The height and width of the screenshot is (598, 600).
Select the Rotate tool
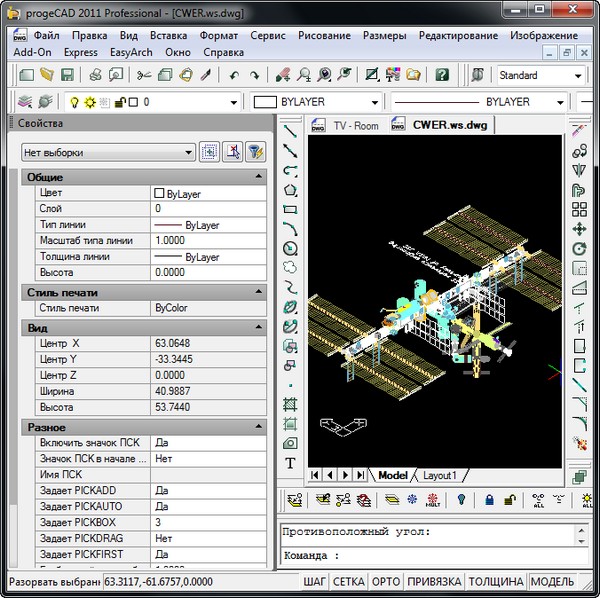[579, 249]
